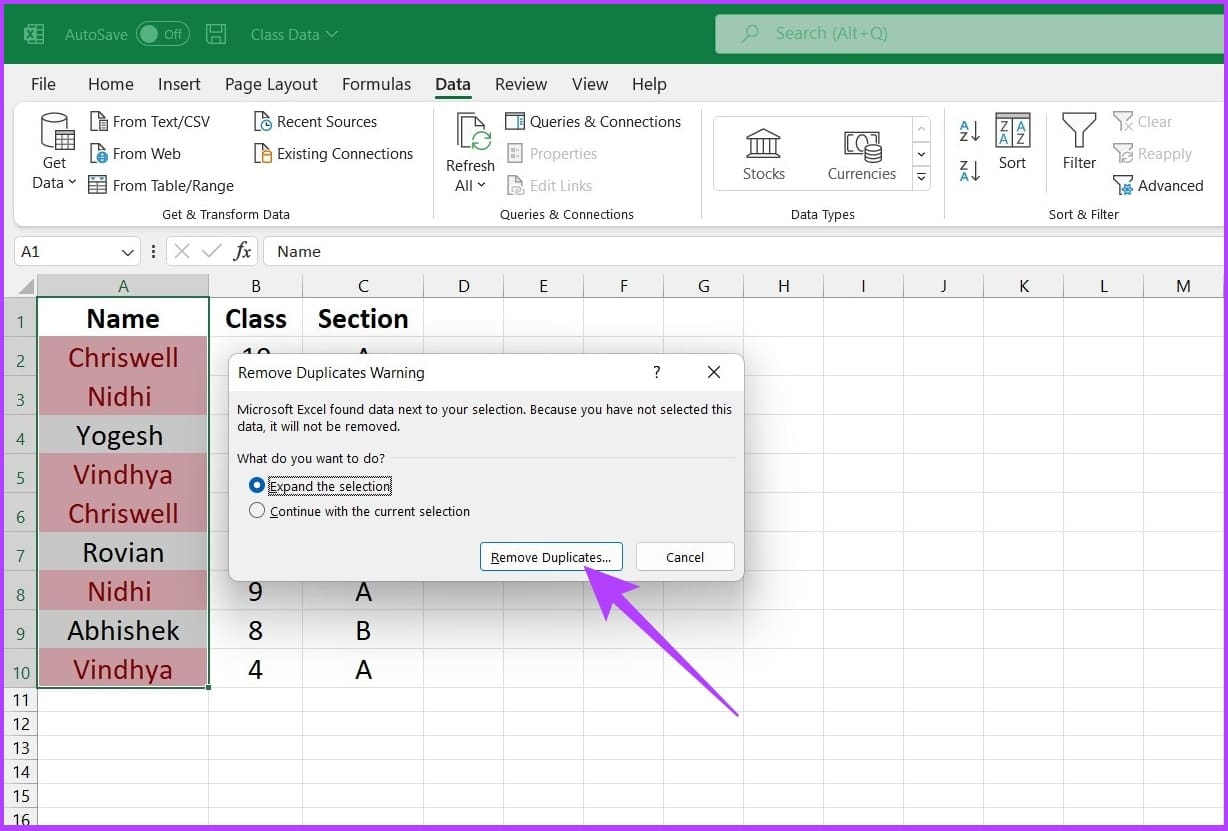The height and width of the screenshot is (831, 1228).
Task: Click the formula bar containing Name
Action: tap(745, 252)
